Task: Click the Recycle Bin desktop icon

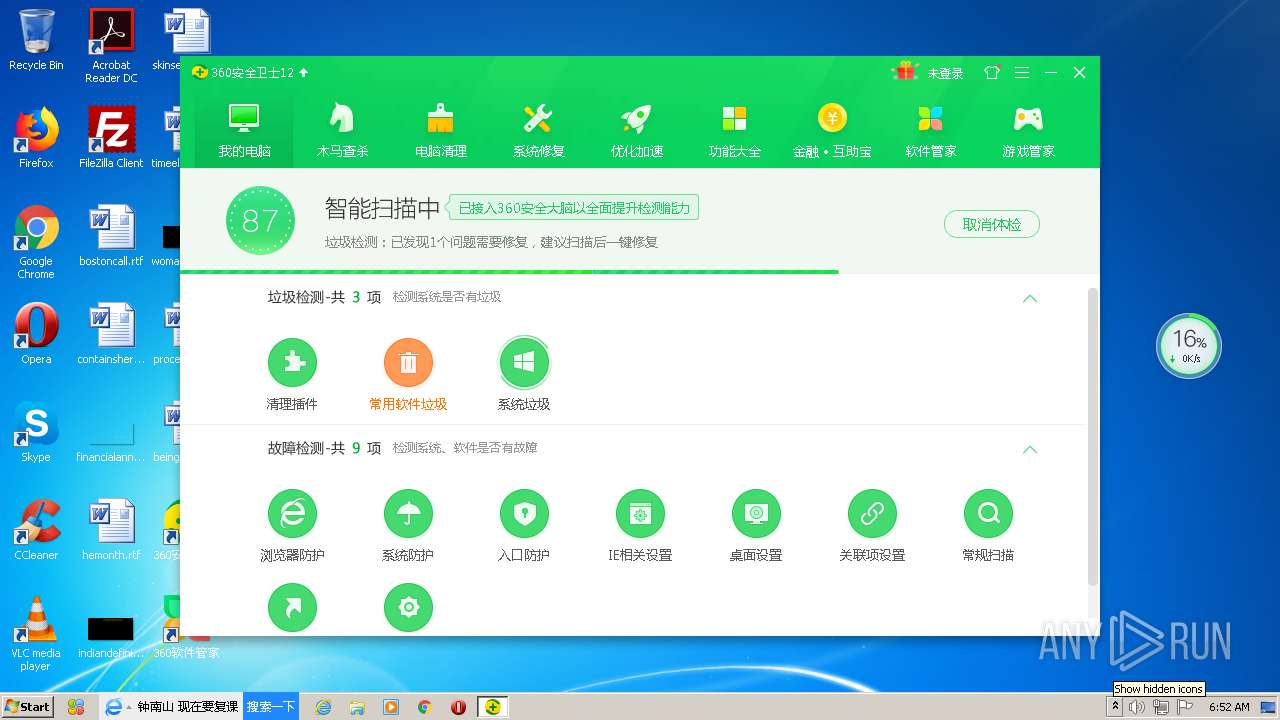Action: pos(36,40)
